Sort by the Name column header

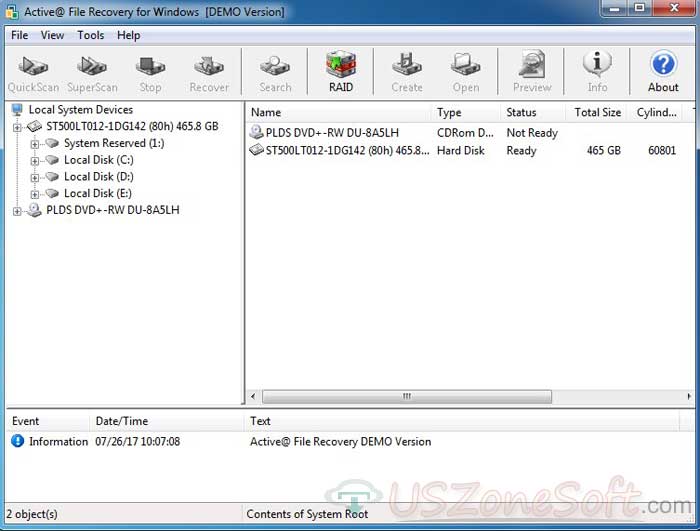click(338, 113)
